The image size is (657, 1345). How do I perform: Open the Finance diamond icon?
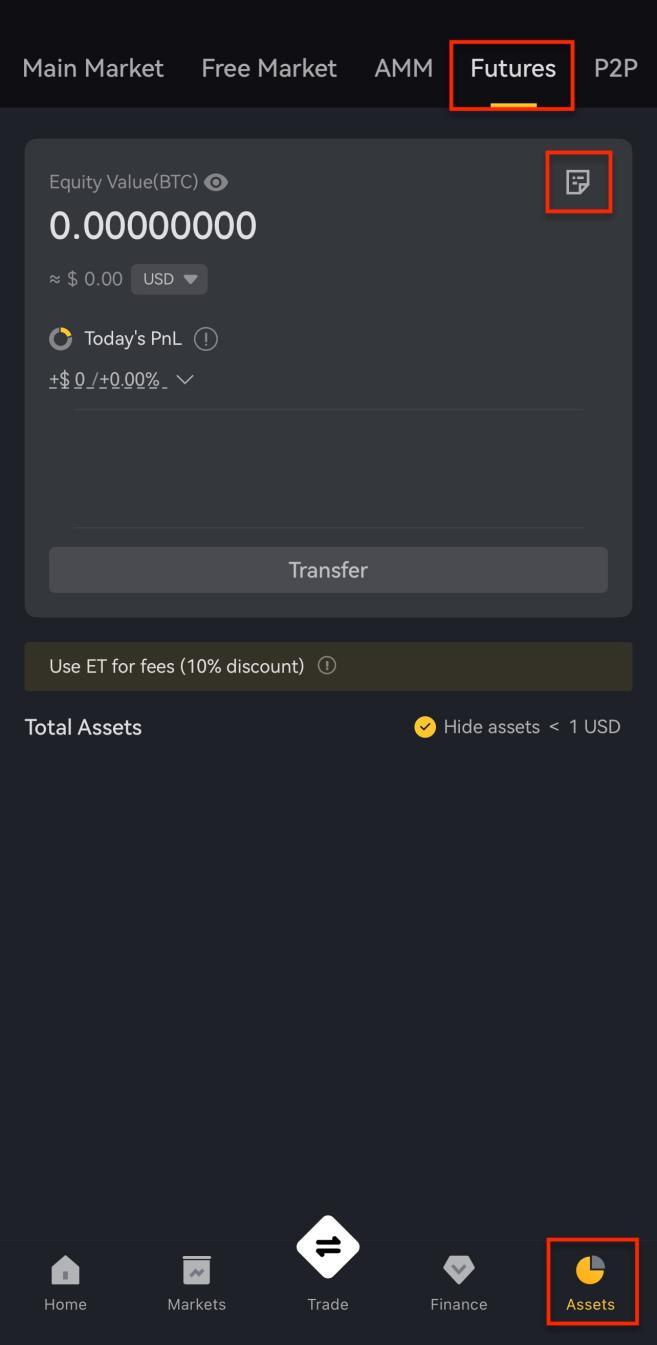459,1270
